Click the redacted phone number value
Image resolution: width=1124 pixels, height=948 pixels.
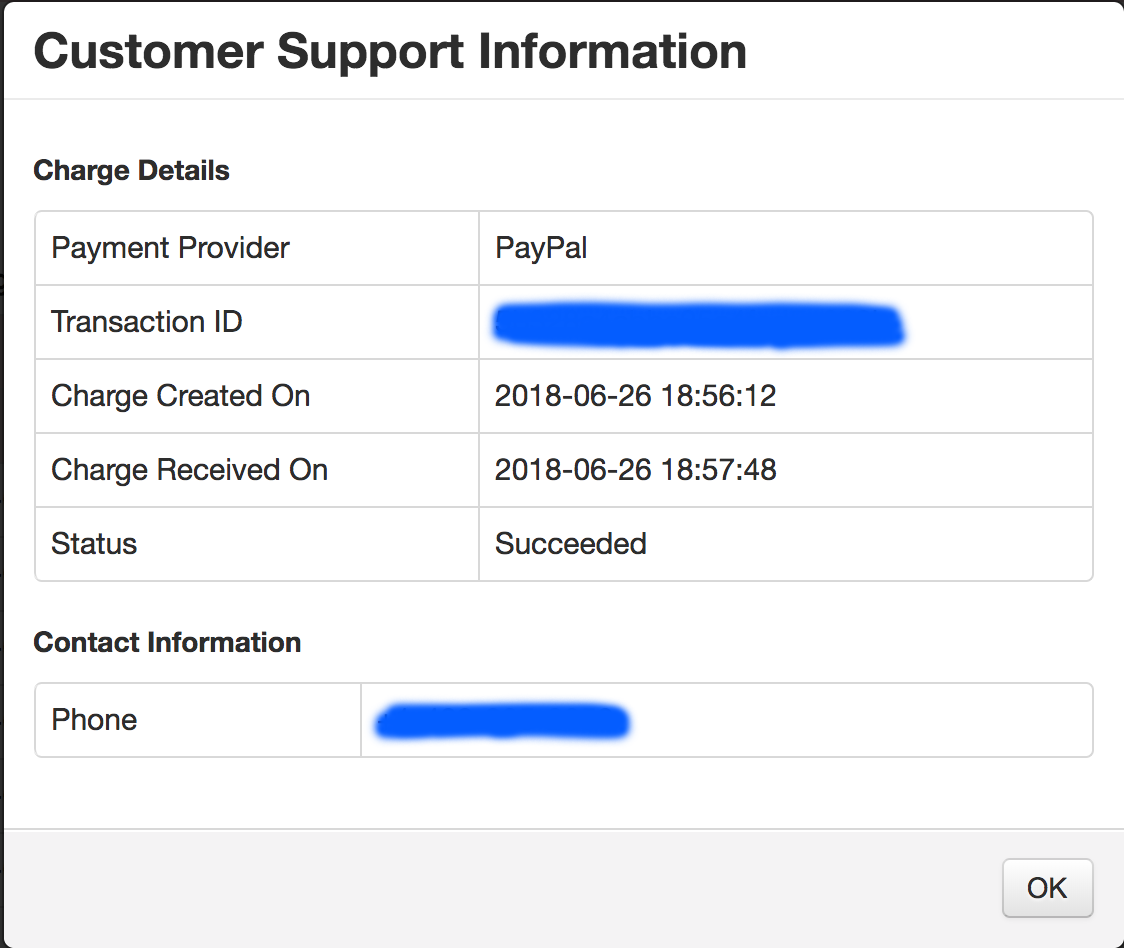(x=500, y=721)
